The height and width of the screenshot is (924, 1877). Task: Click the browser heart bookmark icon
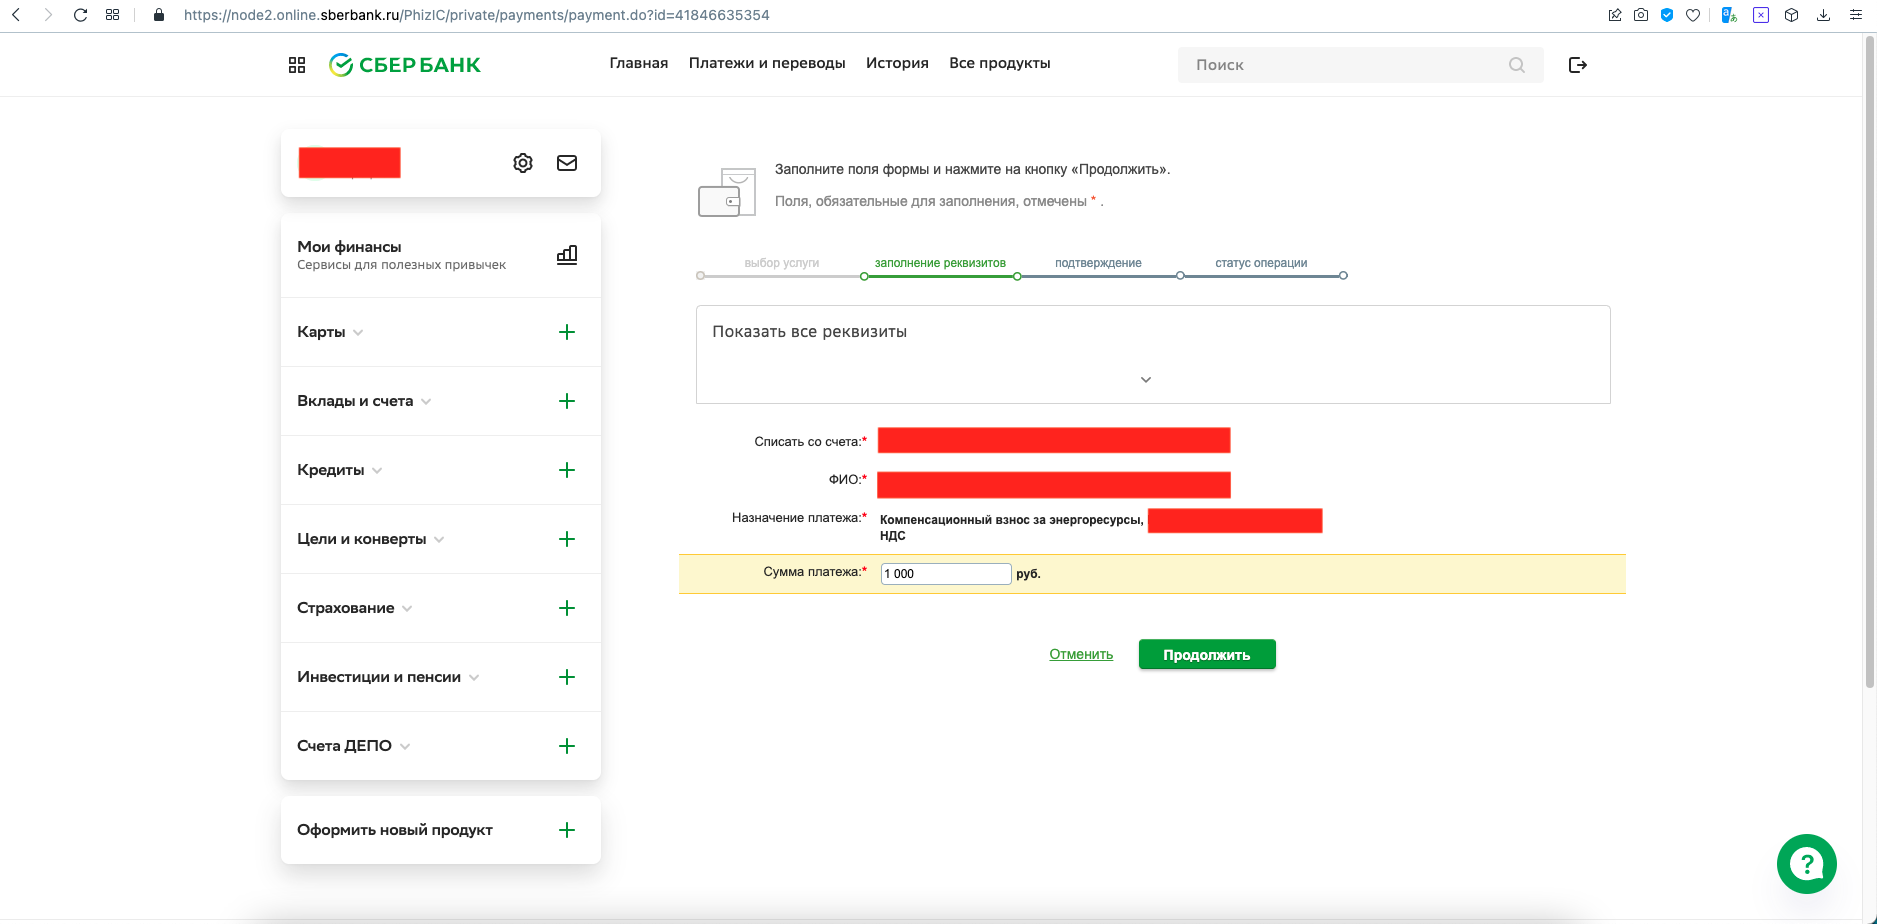tap(1693, 15)
